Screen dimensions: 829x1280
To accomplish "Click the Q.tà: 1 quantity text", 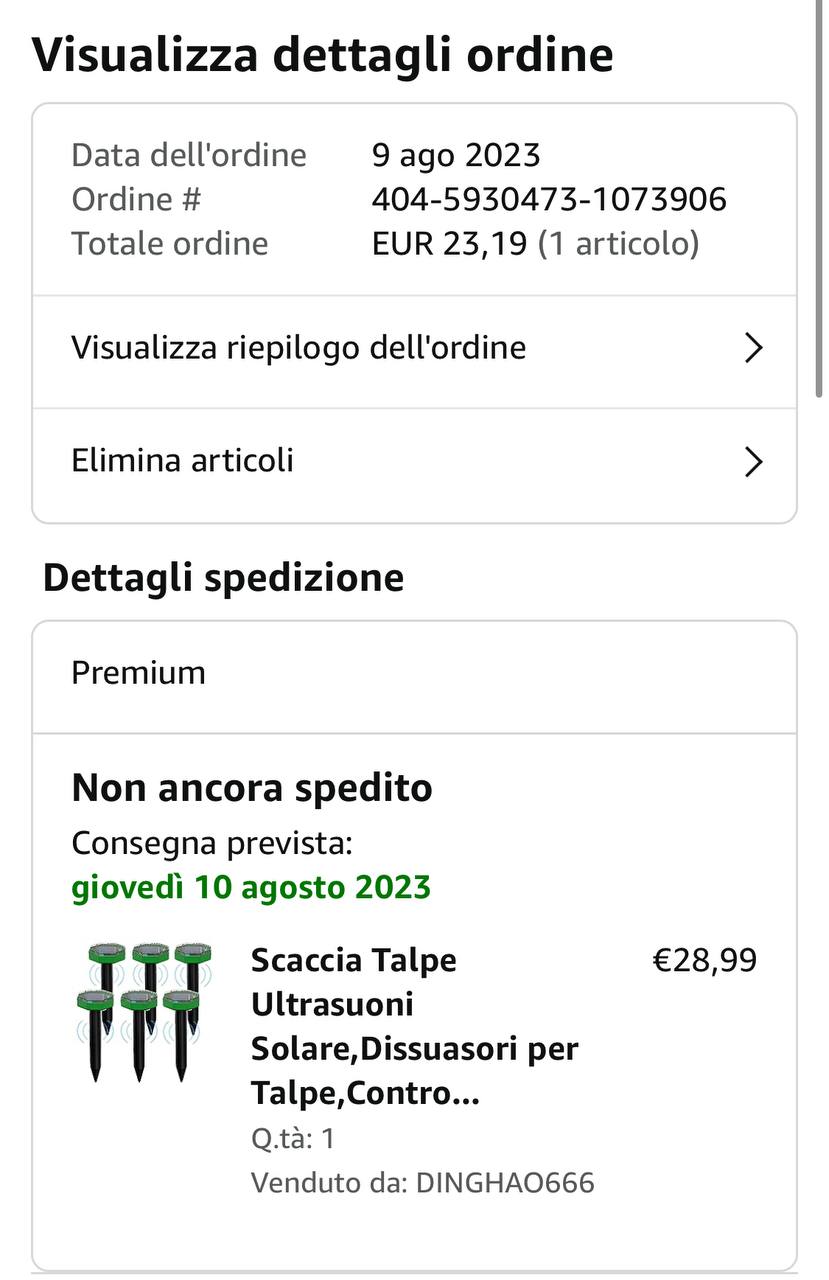I will pos(293,1138).
